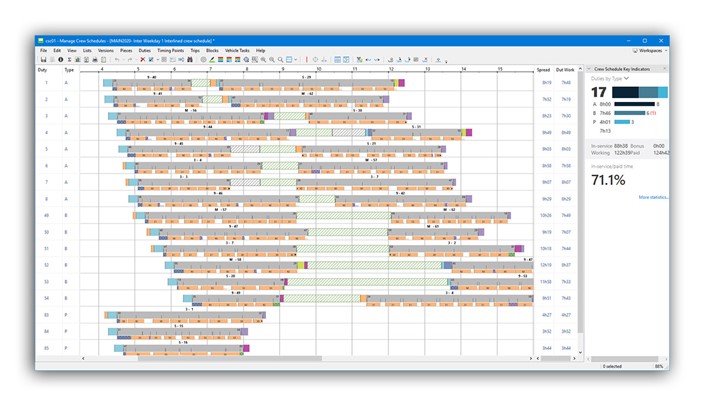The height and width of the screenshot is (406, 705).
Task: Click the black info circle toolbar icon
Action: [x=61, y=59]
